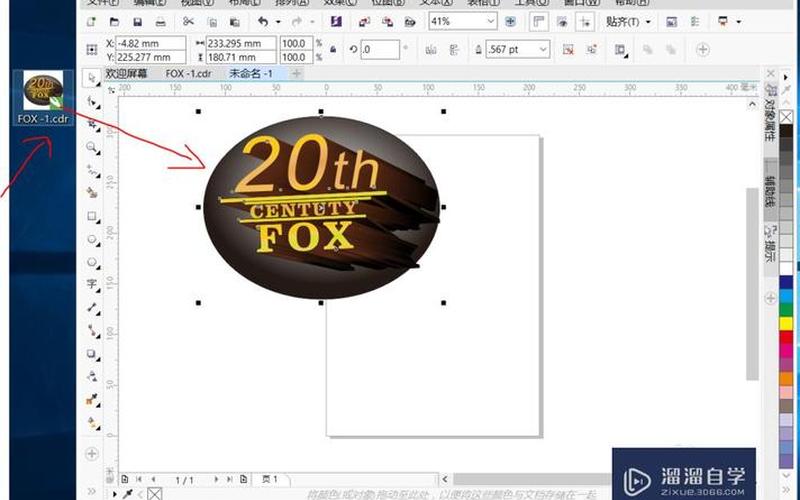Switch to the FOX -1.cdr document tab
Viewport: 800px width, 500px height.
tap(187, 73)
